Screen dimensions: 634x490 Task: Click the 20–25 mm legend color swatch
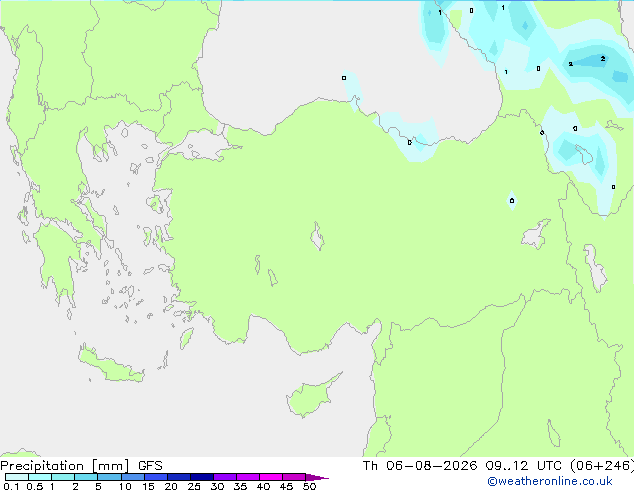click(x=178, y=477)
